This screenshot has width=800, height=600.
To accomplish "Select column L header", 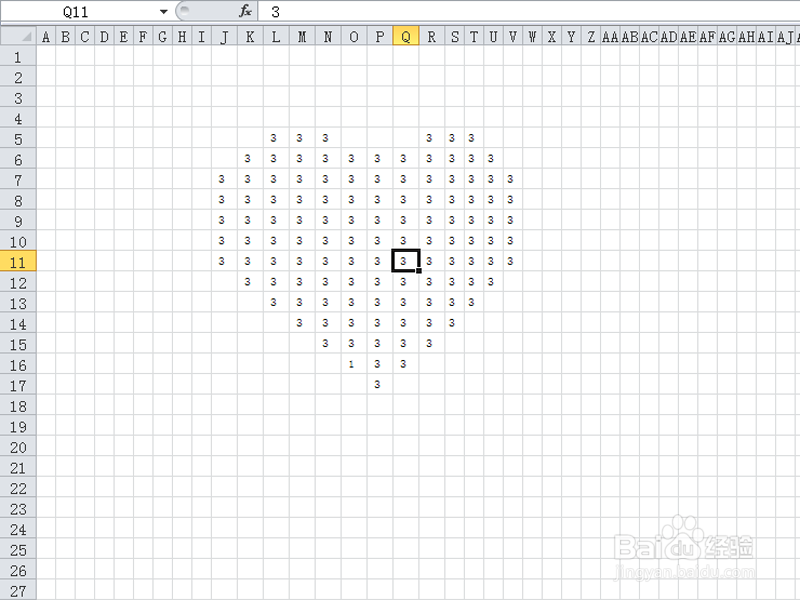I will (x=276, y=36).
